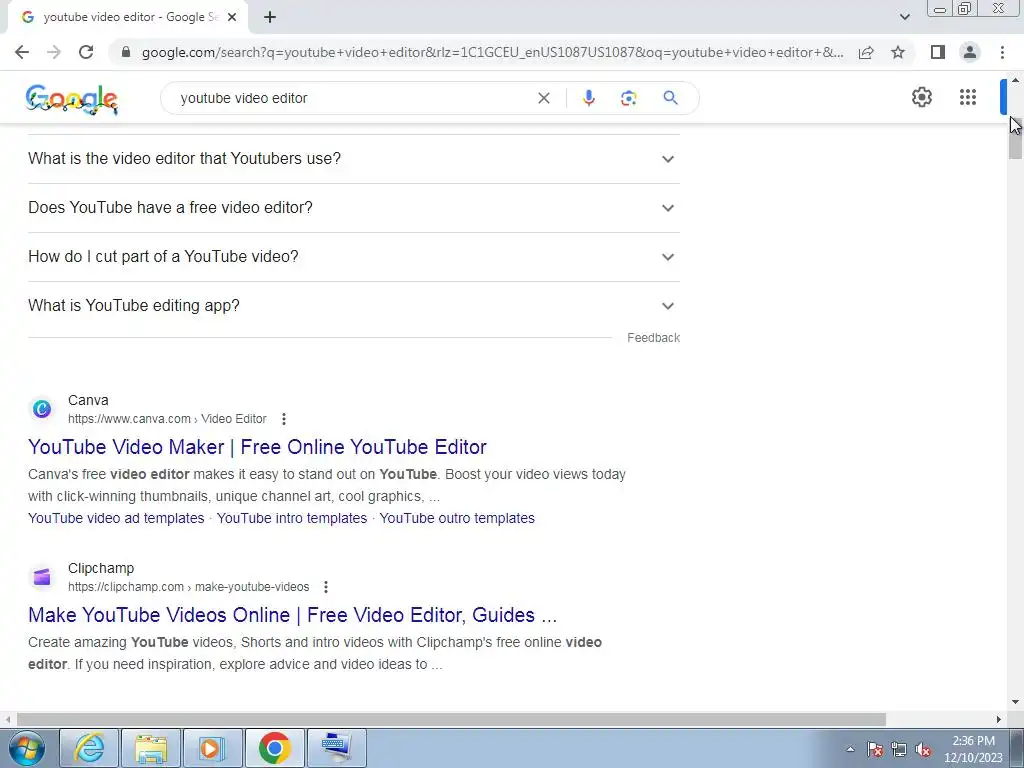This screenshot has height=768, width=1024.
Task: Open the tab search dropdown arrow
Action: pos(904,17)
